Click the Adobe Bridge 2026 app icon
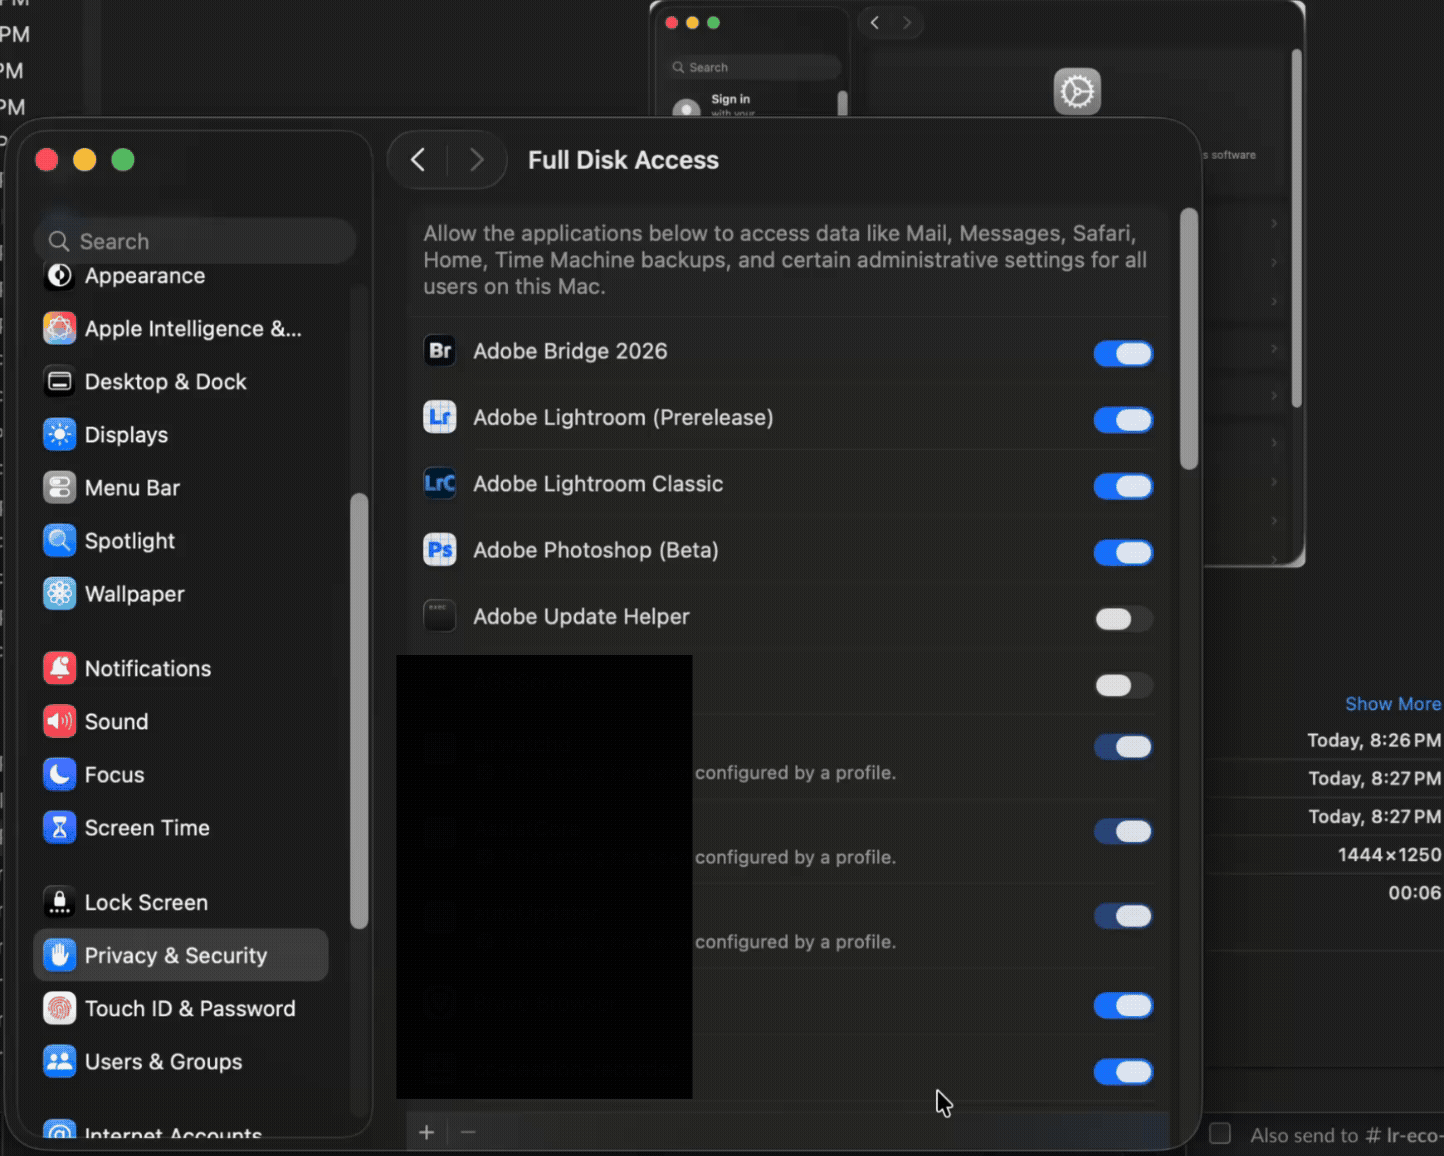 pyautogui.click(x=440, y=351)
